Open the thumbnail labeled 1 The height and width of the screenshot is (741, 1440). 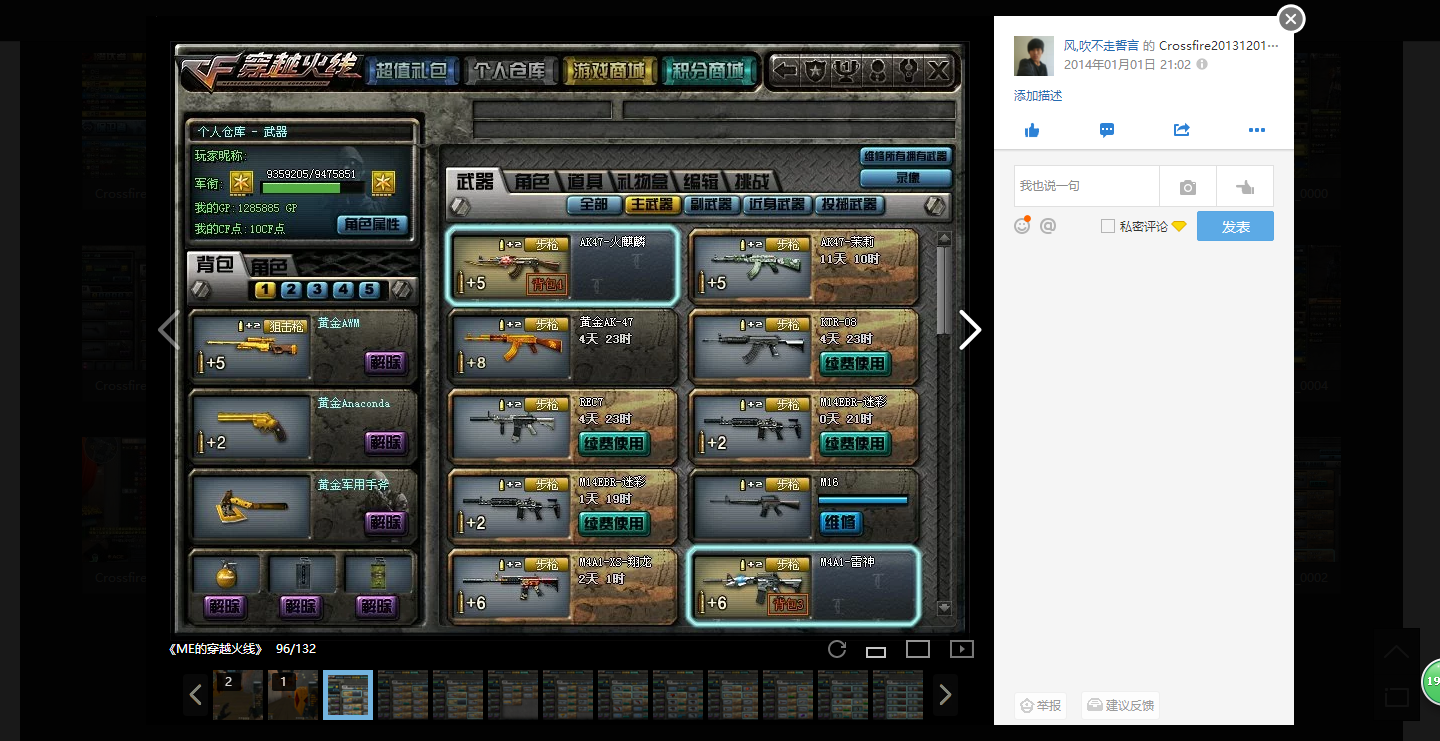click(x=293, y=695)
